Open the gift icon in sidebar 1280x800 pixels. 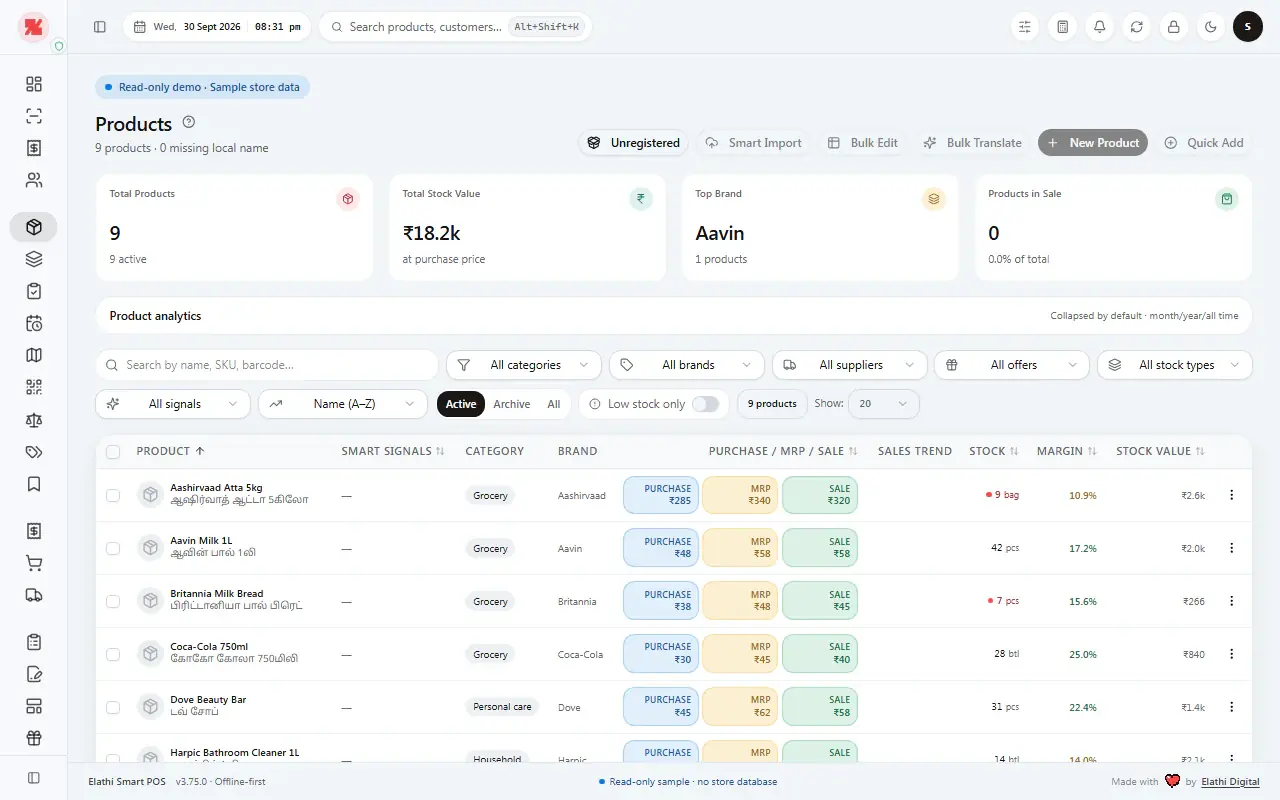click(x=34, y=738)
